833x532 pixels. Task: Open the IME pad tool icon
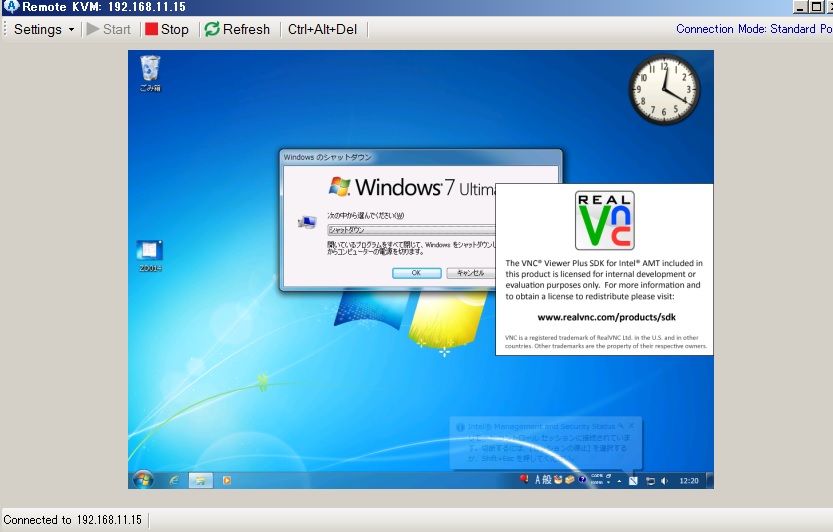pos(558,480)
